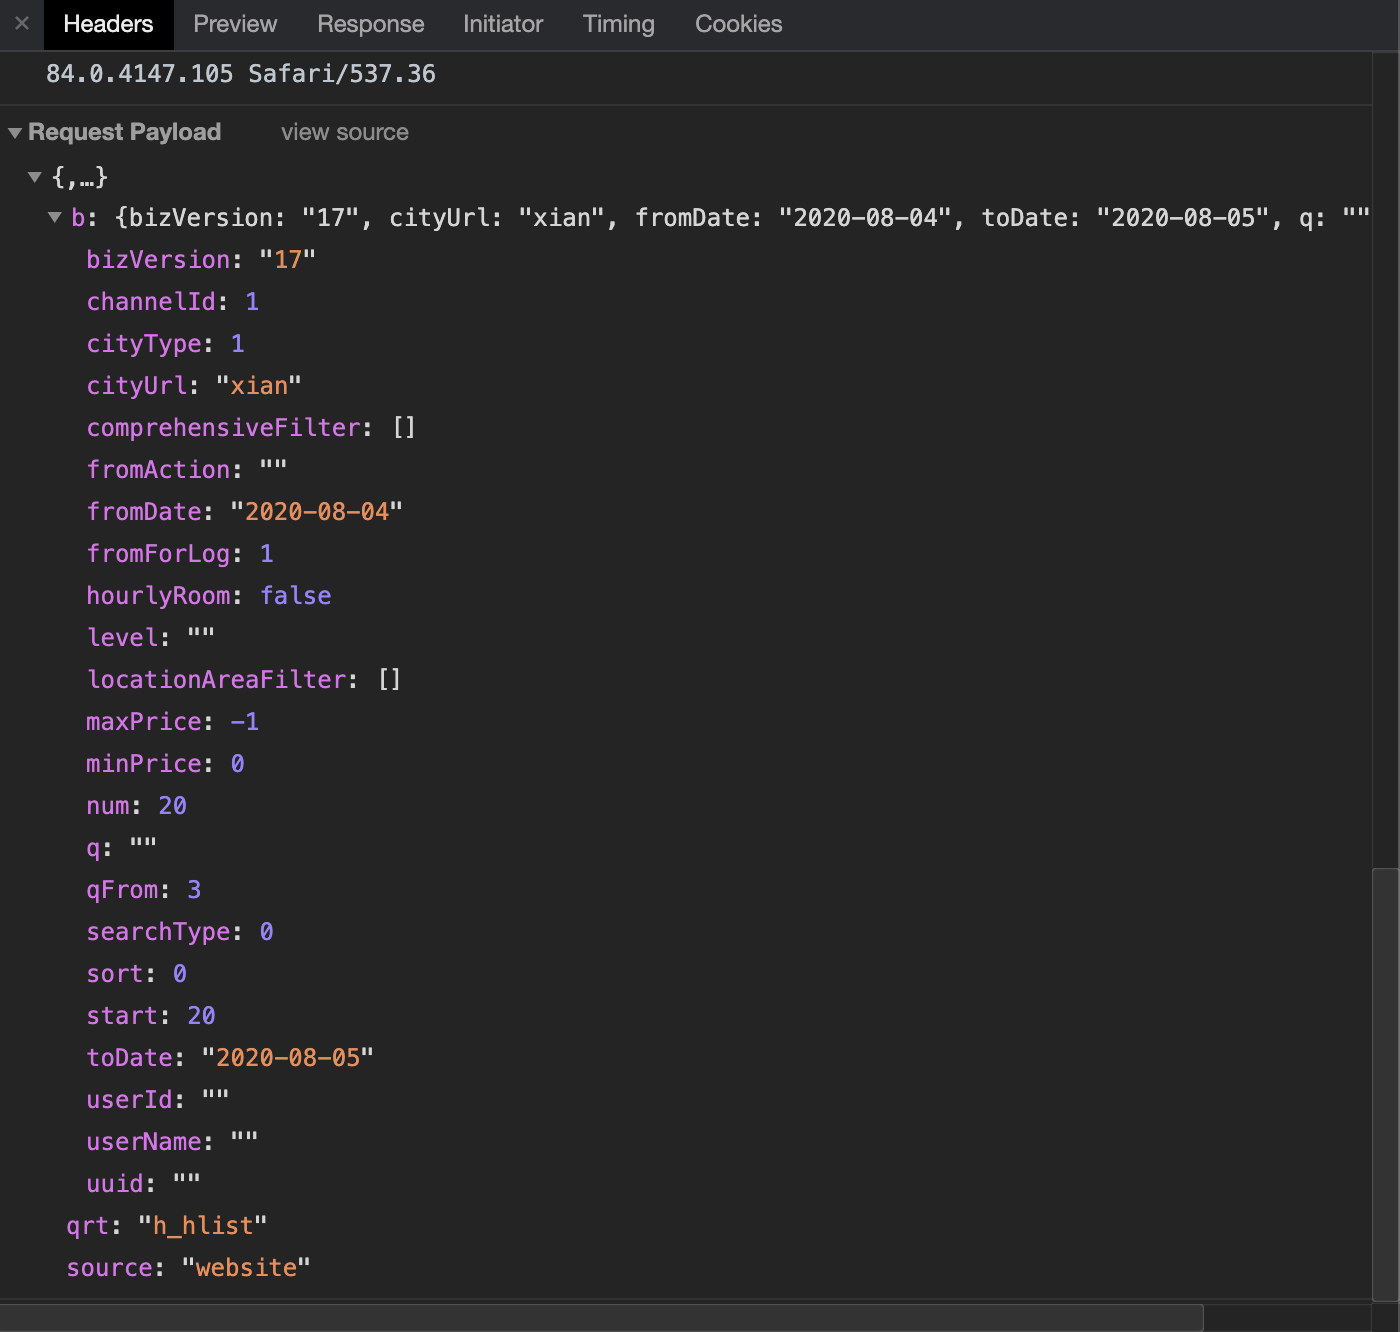The width and height of the screenshot is (1400, 1332).
Task: Collapse the root {,…} object
Action: (35, 177)
